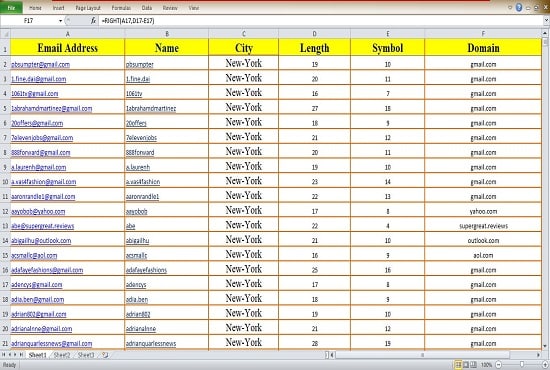Click the 100% zoom level button

486,365
